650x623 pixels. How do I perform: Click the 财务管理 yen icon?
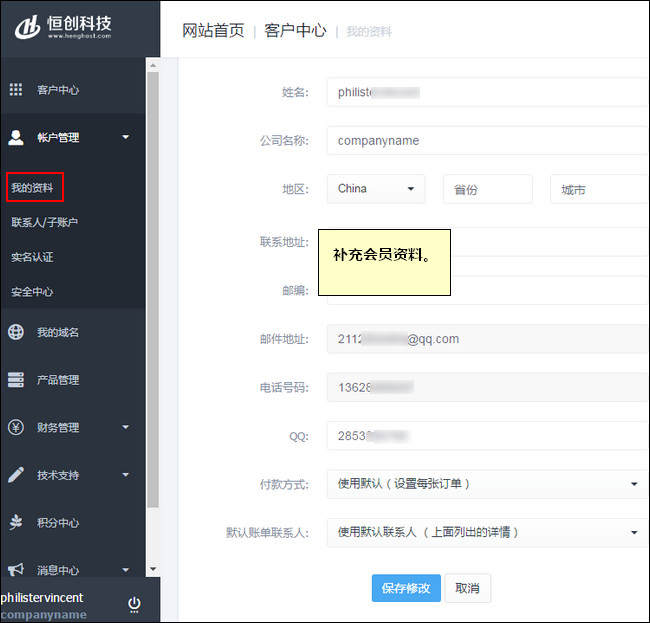[16, 427]
